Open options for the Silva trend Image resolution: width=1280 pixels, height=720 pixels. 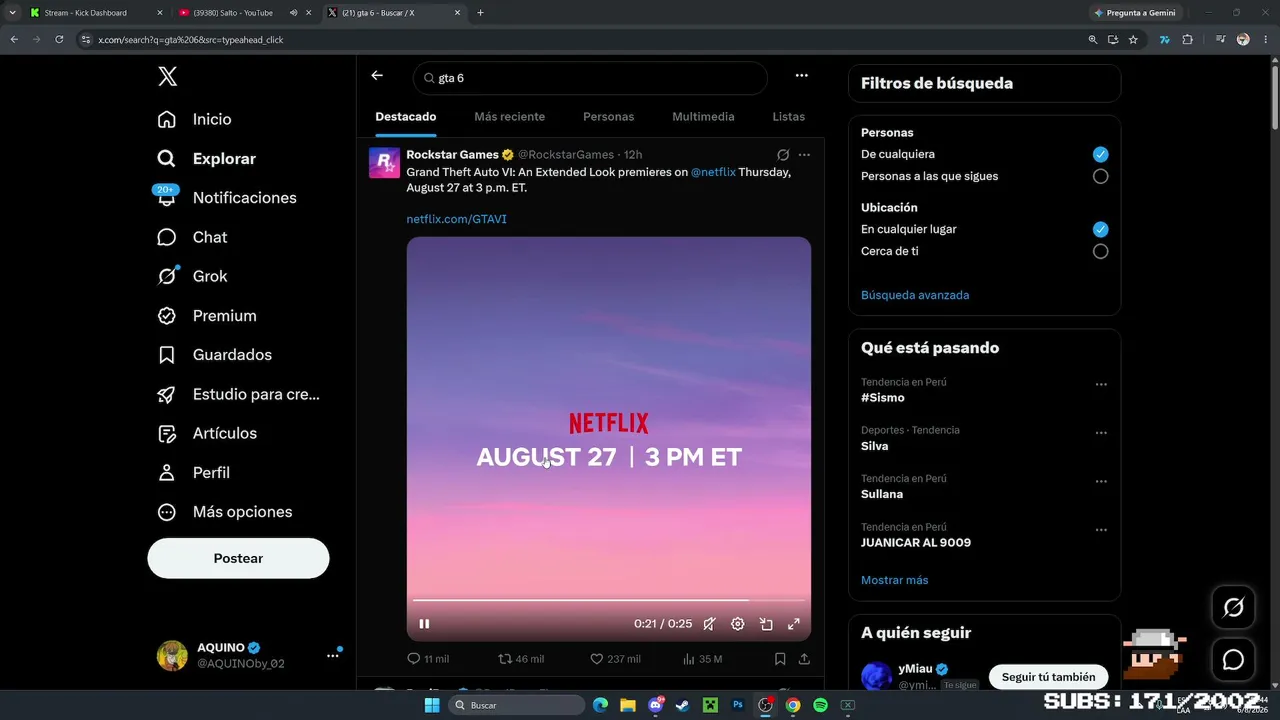coord(1101,433)
